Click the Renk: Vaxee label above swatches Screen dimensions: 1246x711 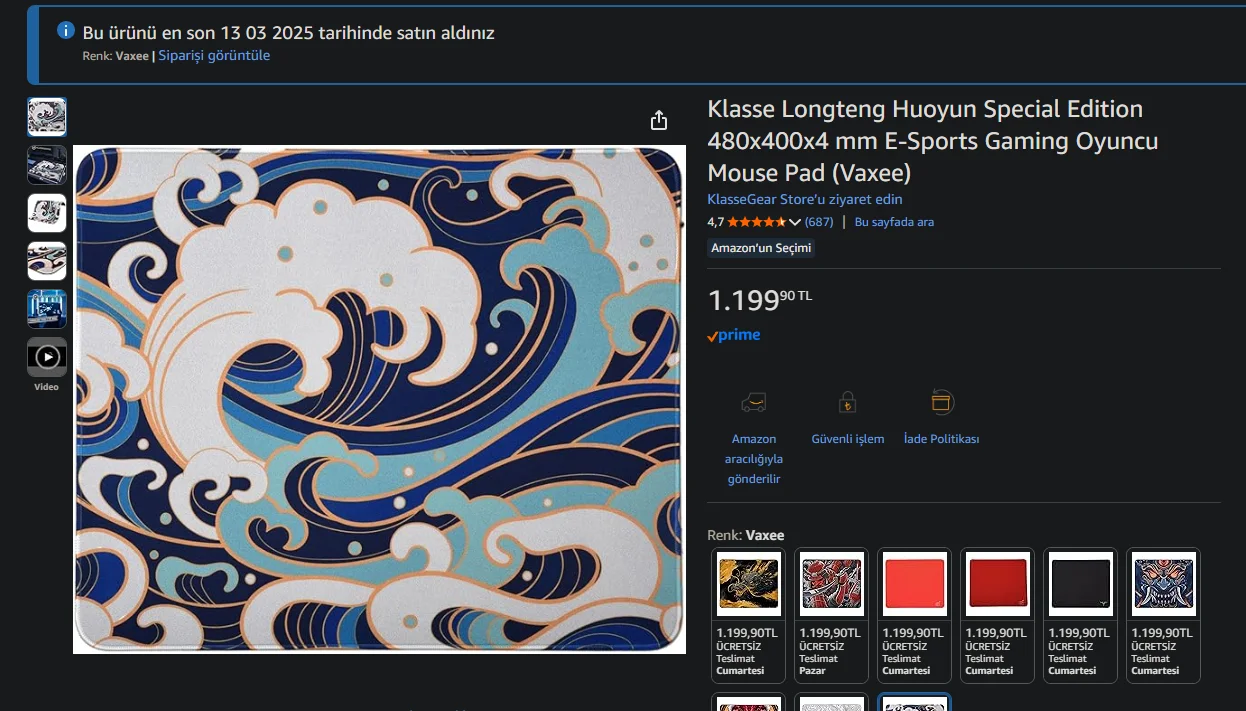point(746,535)
